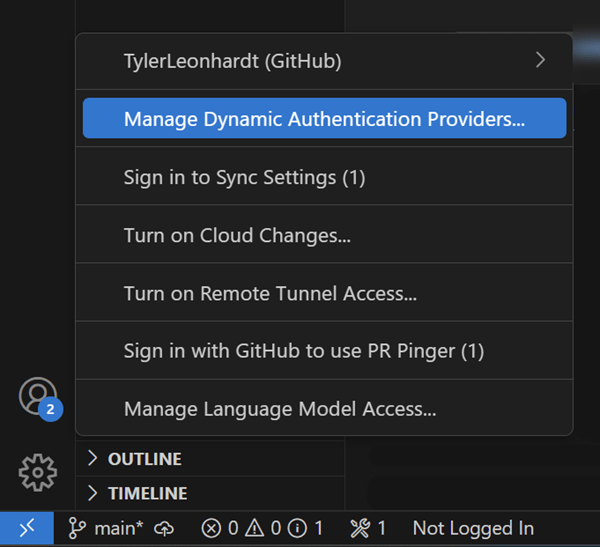Select the TylerLeonhardt (GitHub) account entry
600x547 pixels.
click(232, 61)
